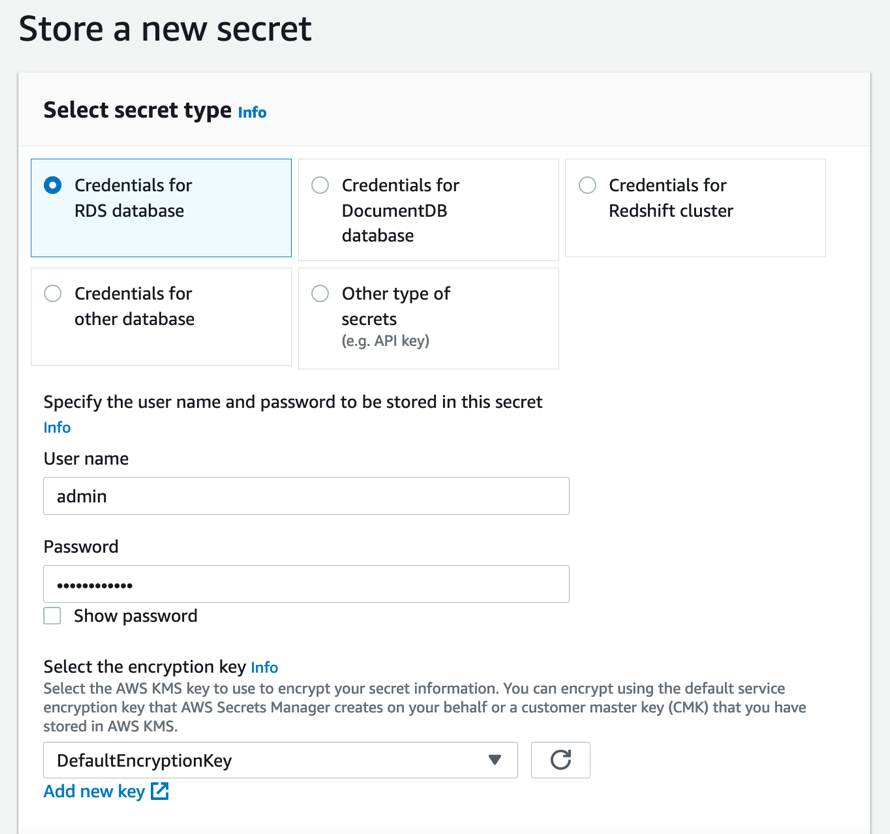Click inside the User name input field
This screenshot has width=890, height=834.
[x=306, y=495]
